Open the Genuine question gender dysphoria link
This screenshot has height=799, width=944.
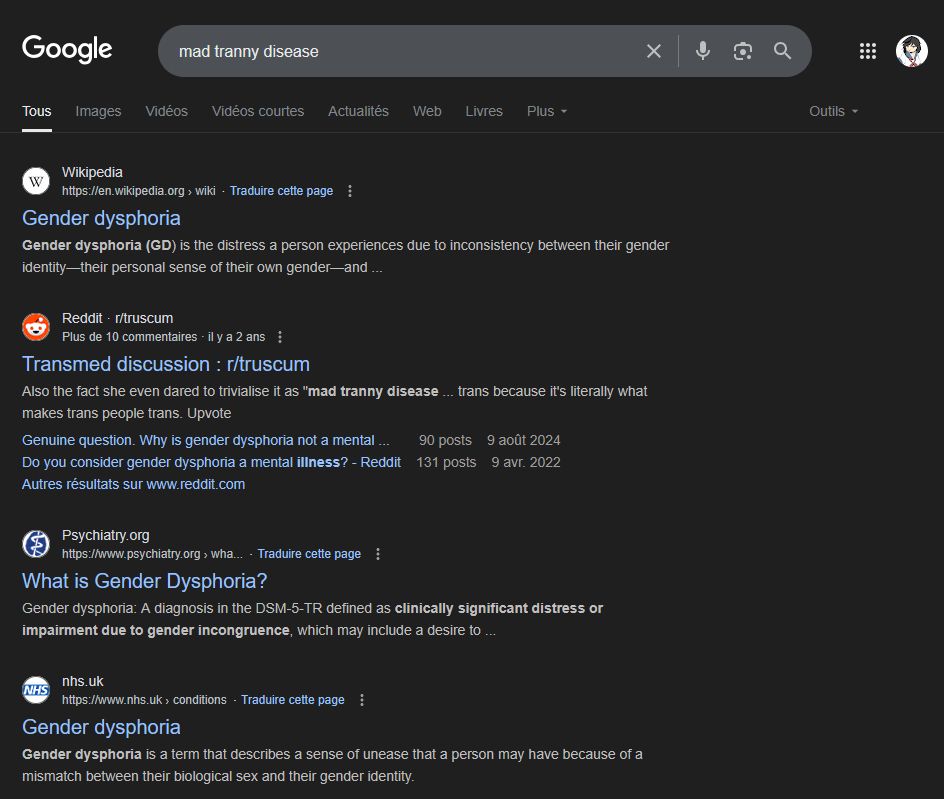(x=205, y=440)
